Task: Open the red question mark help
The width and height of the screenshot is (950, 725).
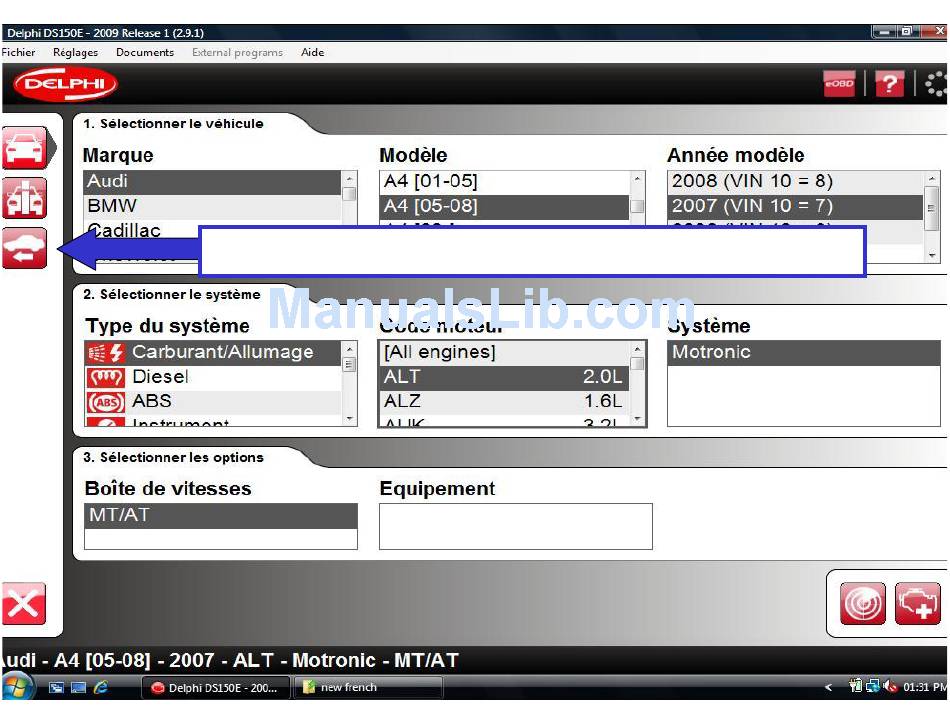Action: (889, 84)
